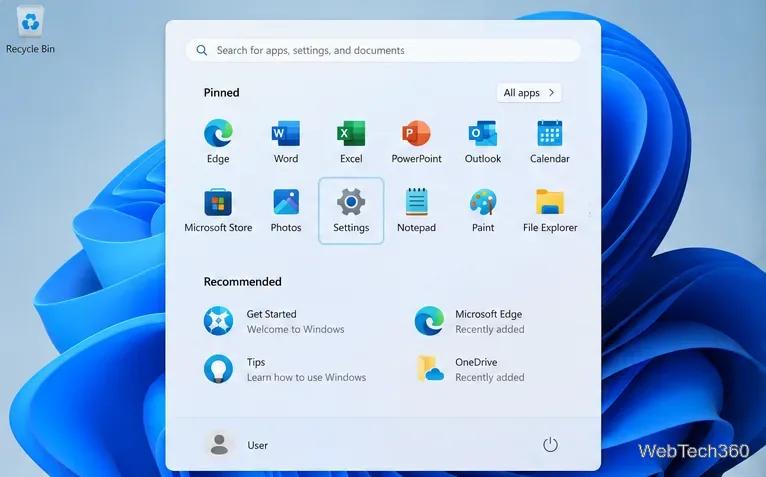Open the Paint app
766x477 pixels.
[x=483, y=211]
